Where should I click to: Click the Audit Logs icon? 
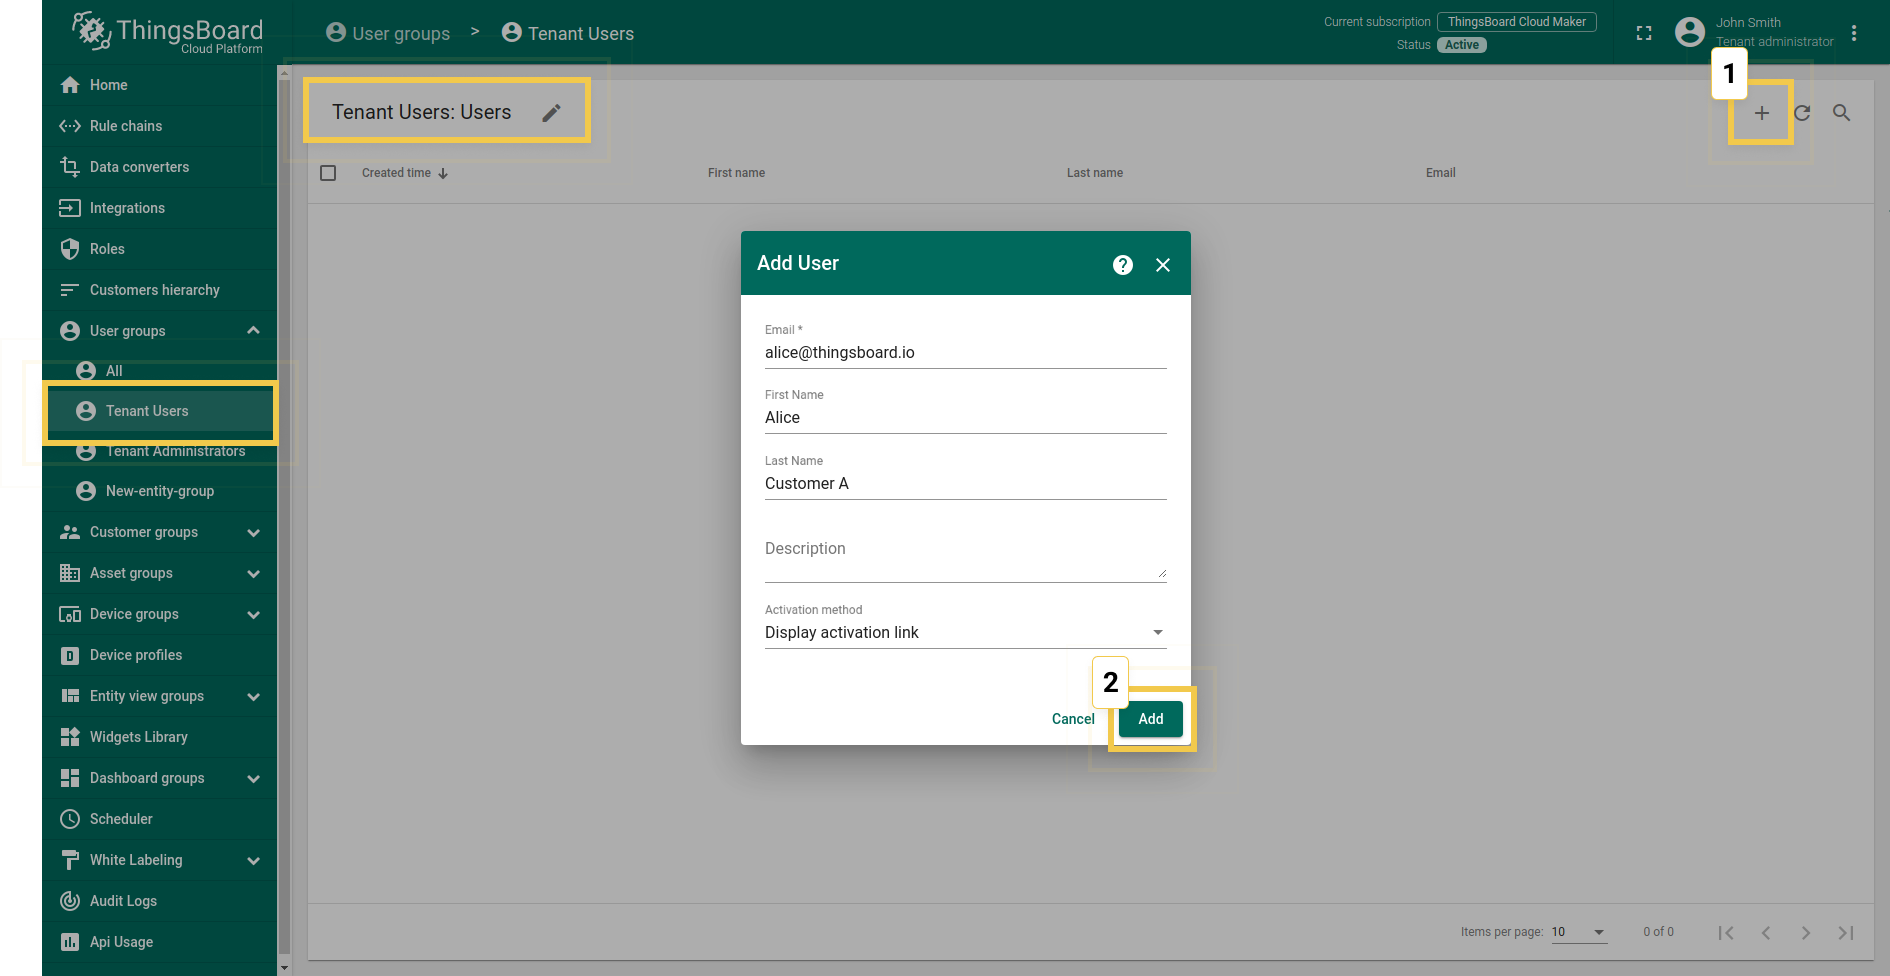tap(70, 901)
